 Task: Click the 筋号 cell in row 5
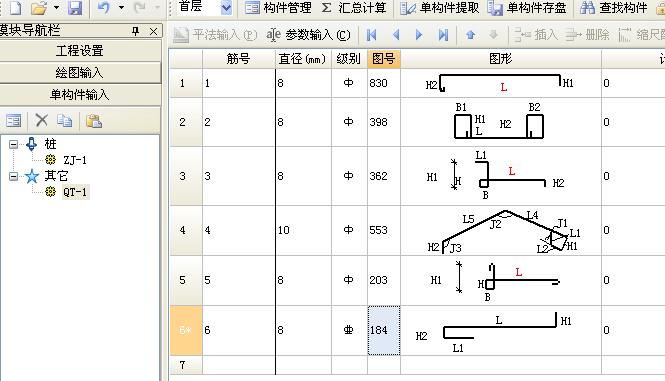tap(239, 280)
